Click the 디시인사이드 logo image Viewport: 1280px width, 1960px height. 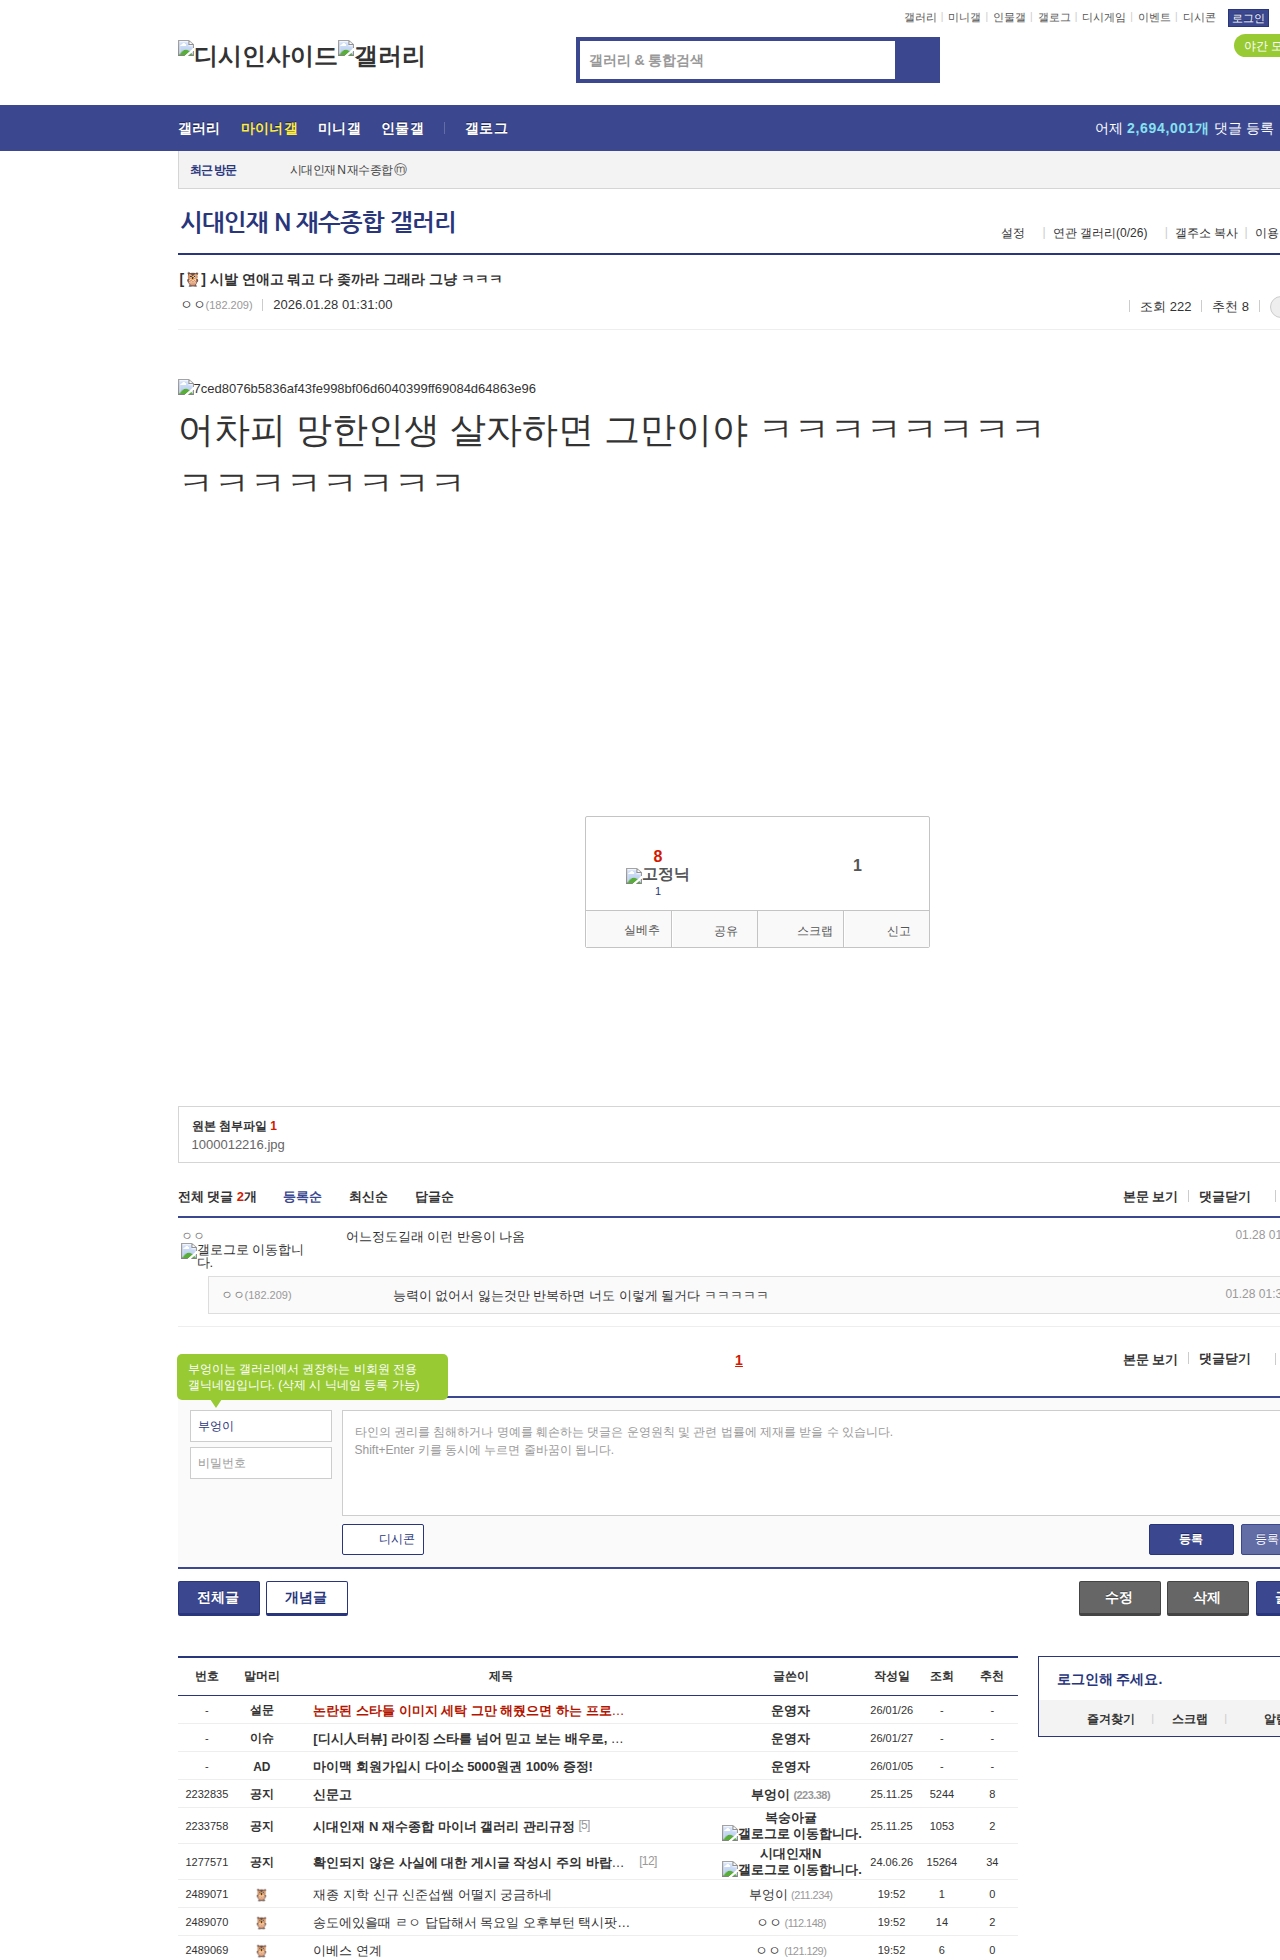(258, 56)
